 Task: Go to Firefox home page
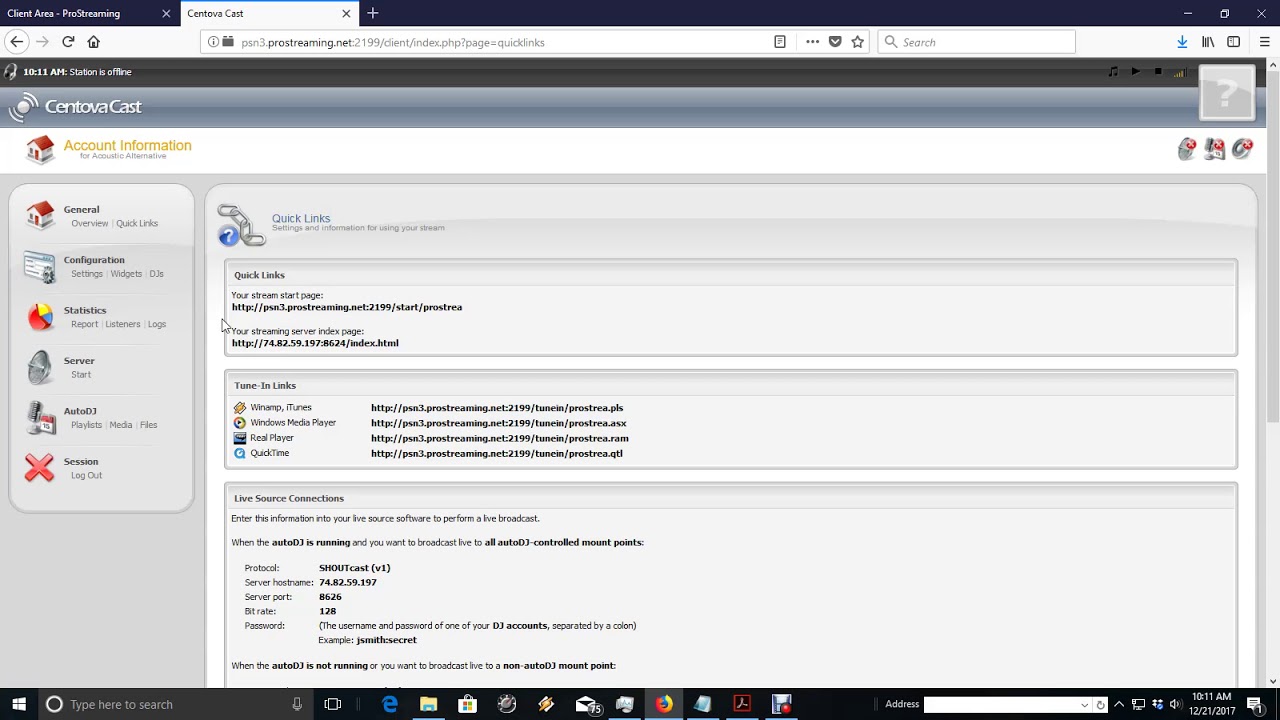click(94, 42)
